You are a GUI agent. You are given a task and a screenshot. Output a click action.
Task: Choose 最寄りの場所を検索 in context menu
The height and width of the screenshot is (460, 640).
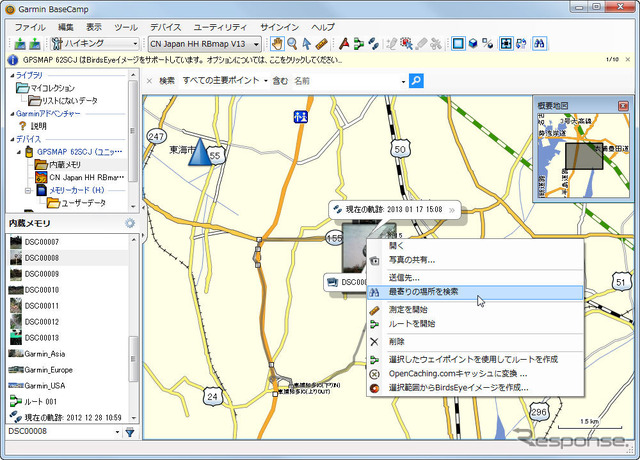point(475,292)
